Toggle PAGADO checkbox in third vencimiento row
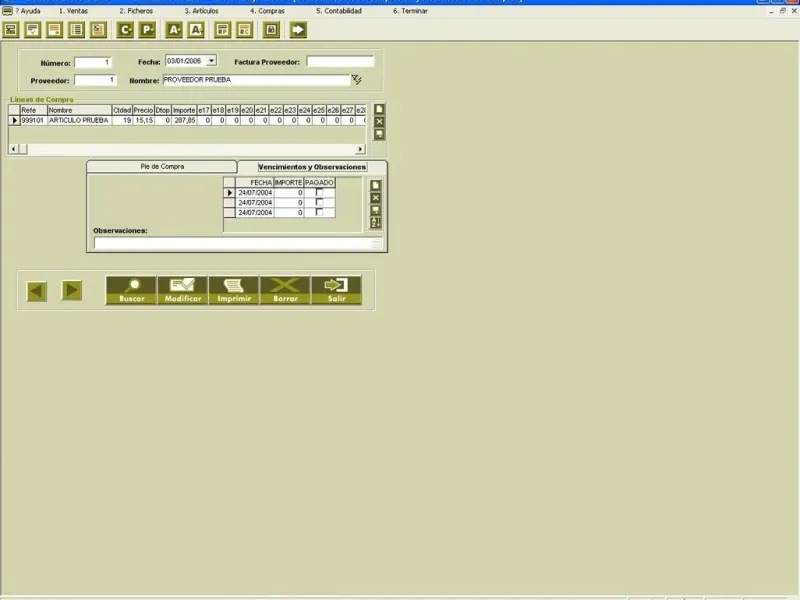The height and width of the screenshot is (600, 800). 319,212
